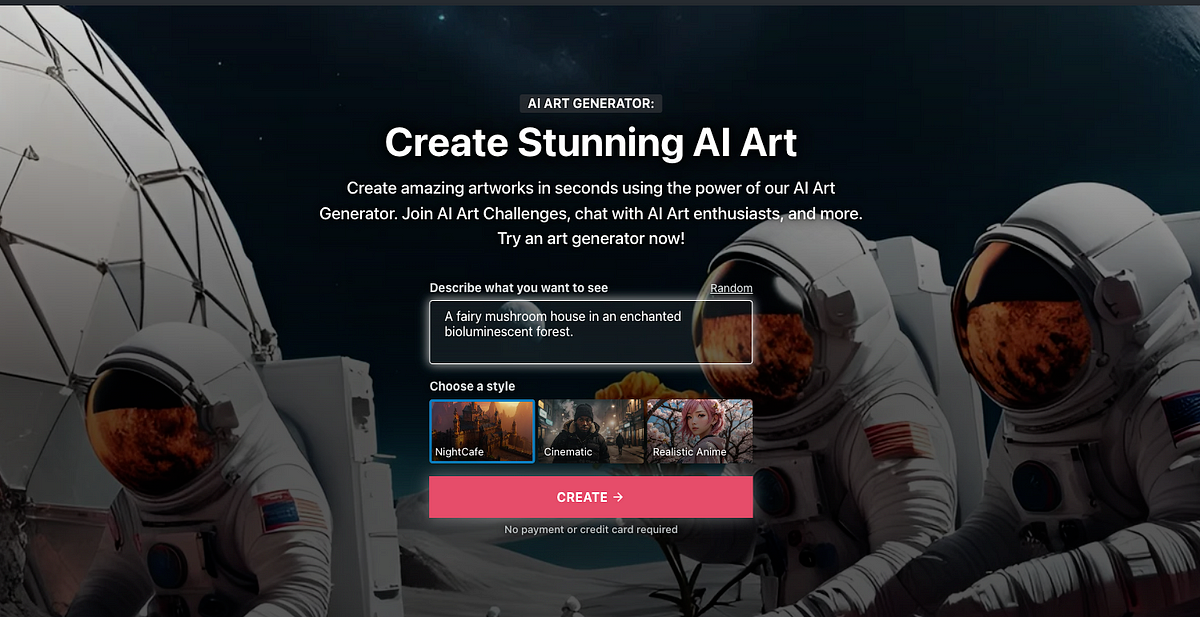
Task: Click the Cinematic caption text
Action: tap(568, 452)
